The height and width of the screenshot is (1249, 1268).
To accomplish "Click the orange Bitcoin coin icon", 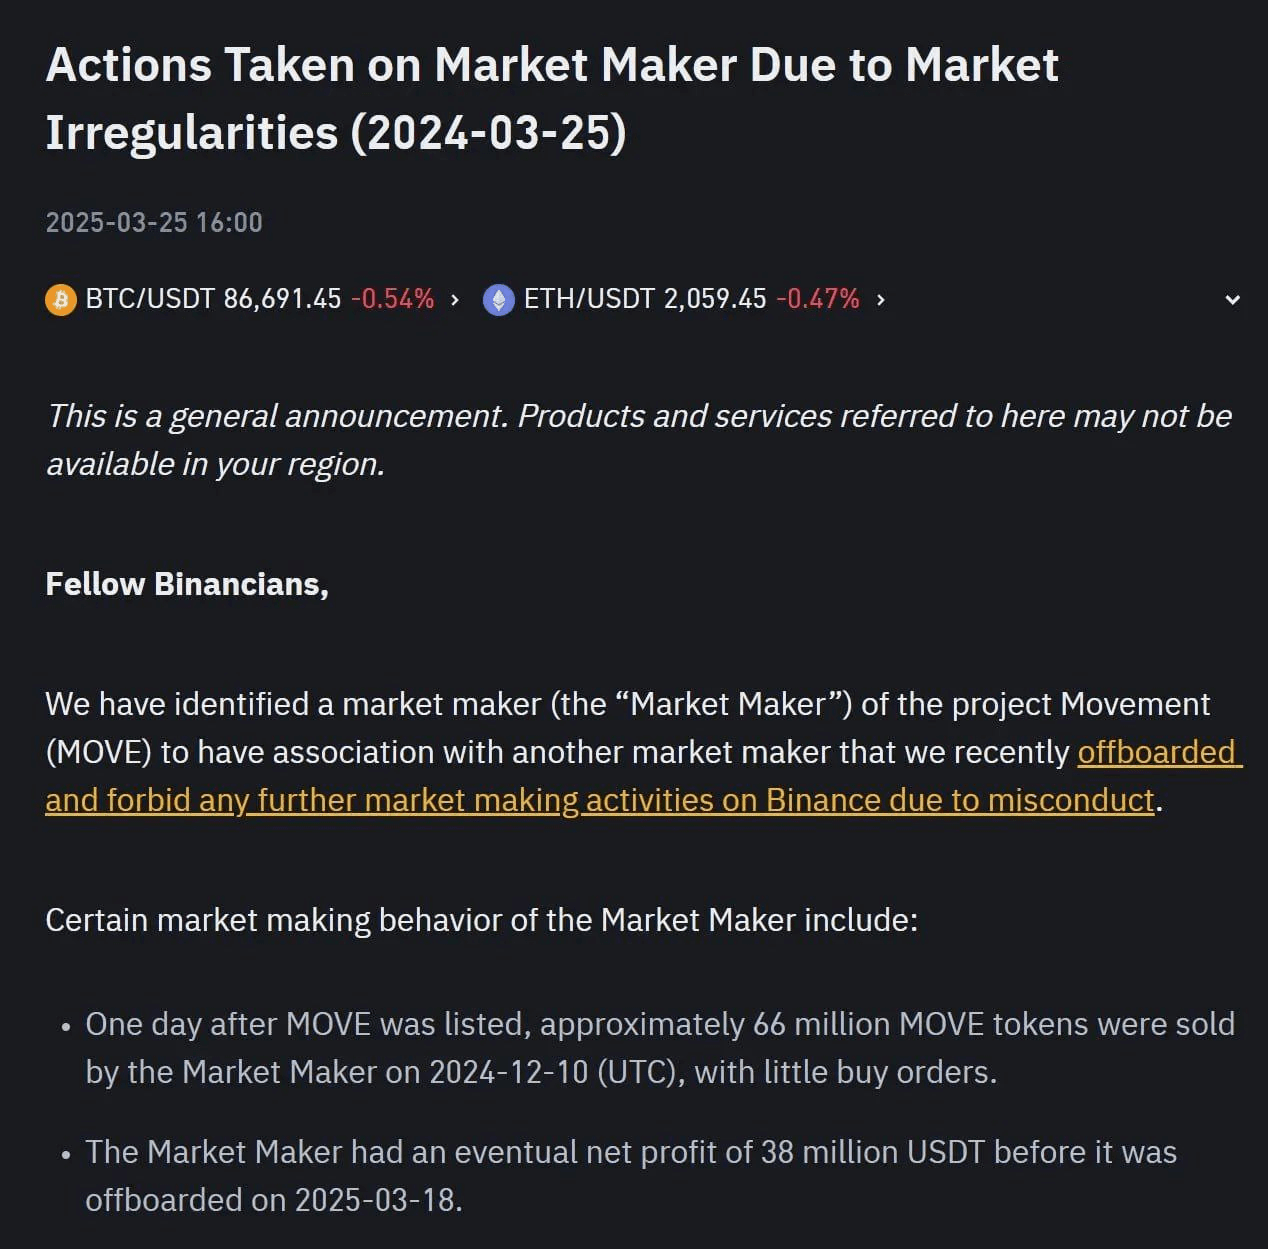I will (x=61, y=299).
